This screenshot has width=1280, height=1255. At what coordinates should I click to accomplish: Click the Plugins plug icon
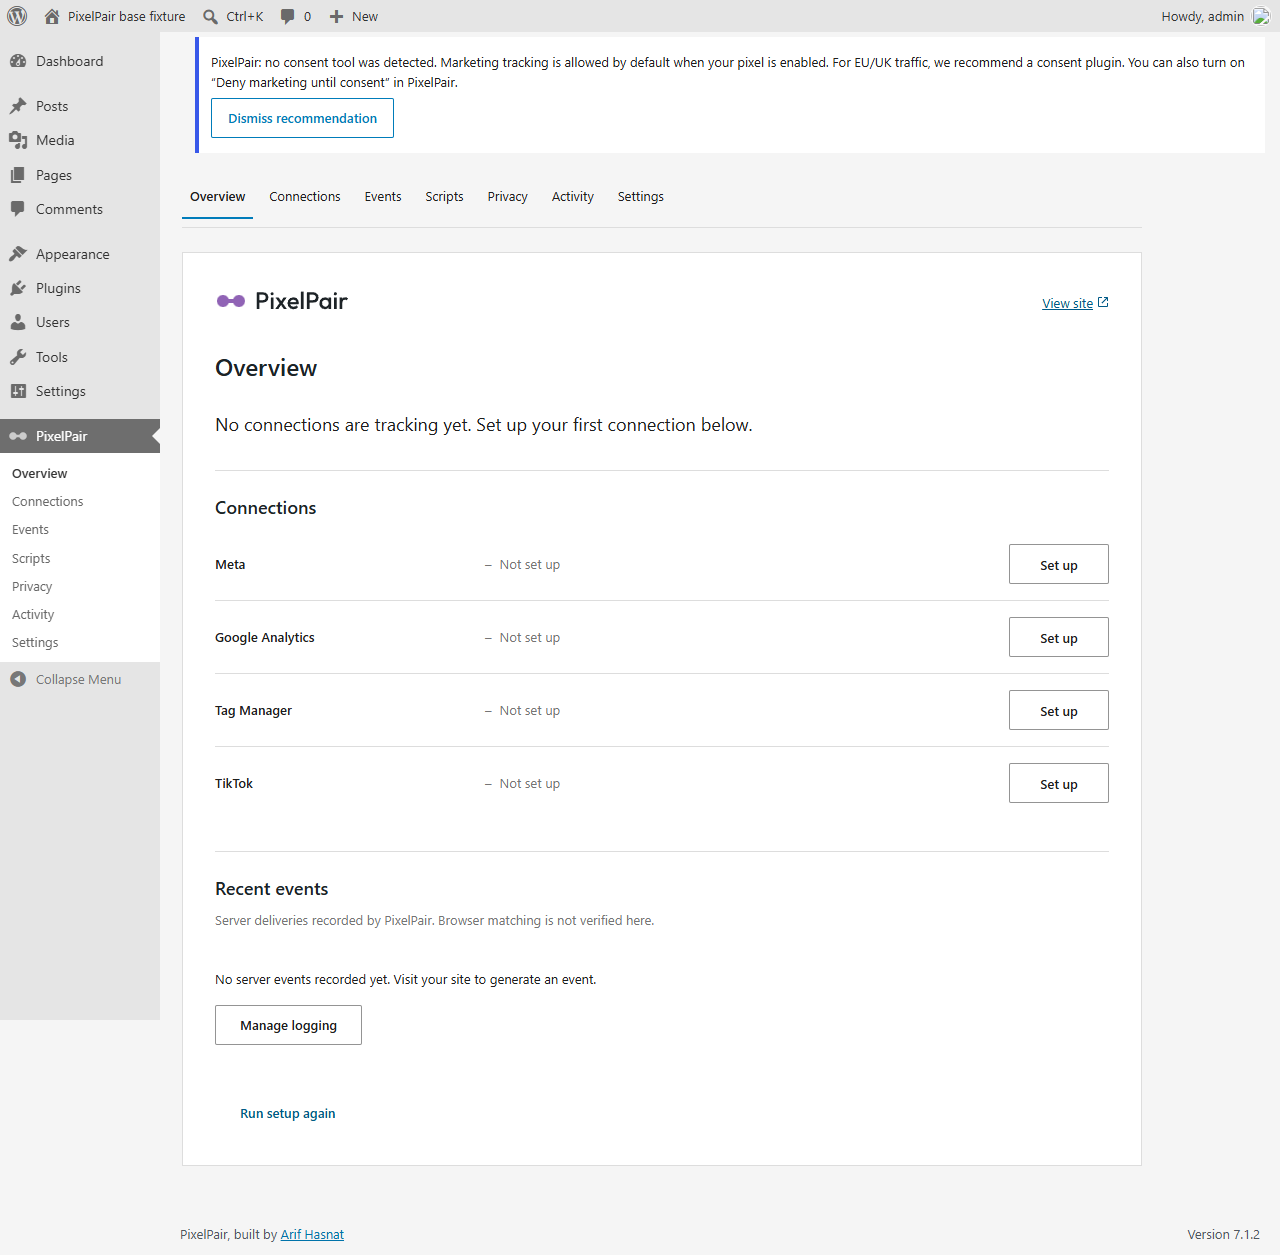[18, 288]
